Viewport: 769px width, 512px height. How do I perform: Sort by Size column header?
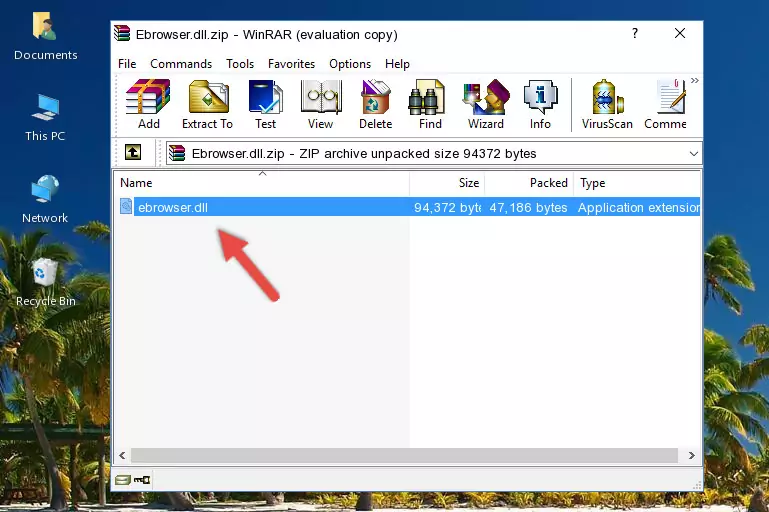447,183
